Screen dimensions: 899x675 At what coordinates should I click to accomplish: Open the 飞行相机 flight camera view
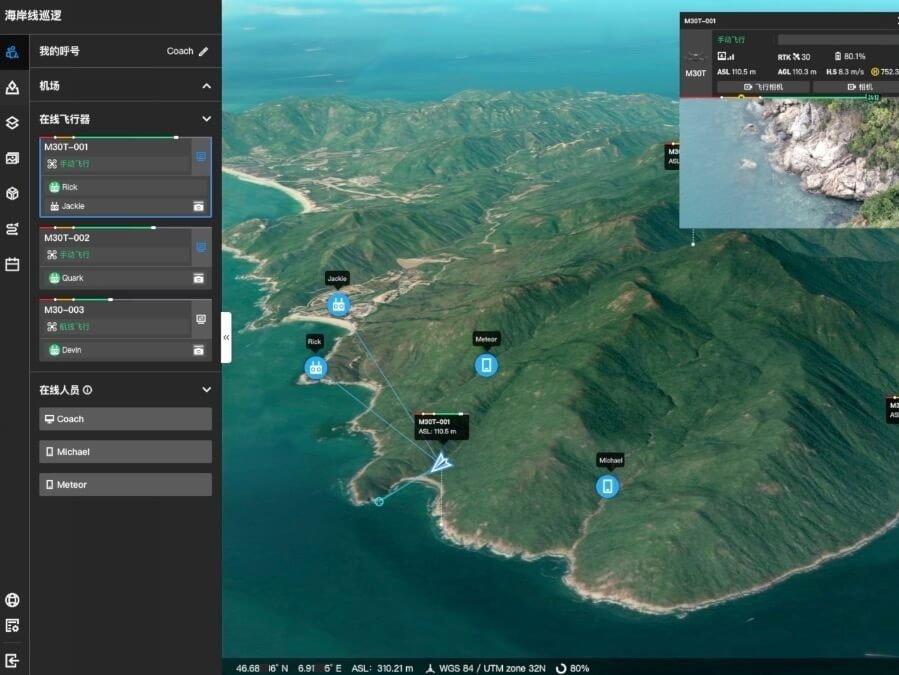pyautogui.click(x=763, y=87)
